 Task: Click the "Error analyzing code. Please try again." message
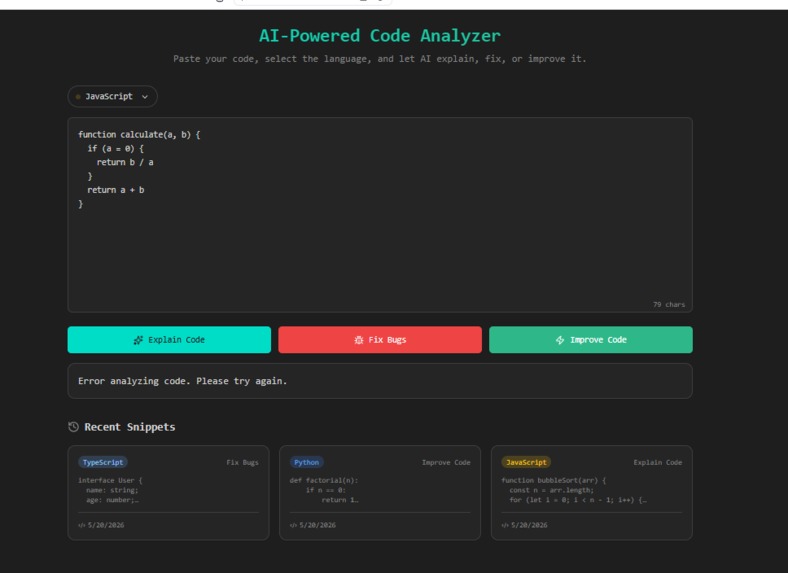pyautogui.click(x=182, y=381)
